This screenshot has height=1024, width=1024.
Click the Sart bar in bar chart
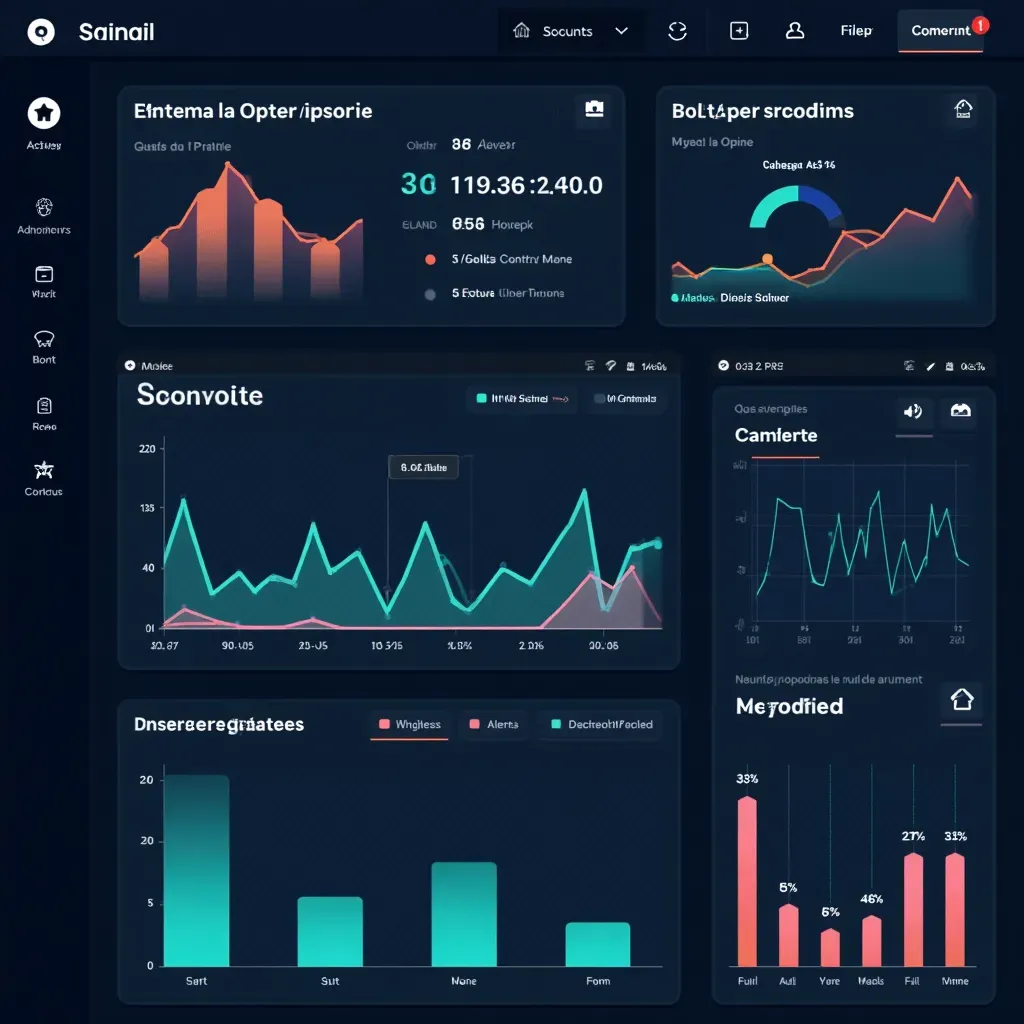[197, 871]
